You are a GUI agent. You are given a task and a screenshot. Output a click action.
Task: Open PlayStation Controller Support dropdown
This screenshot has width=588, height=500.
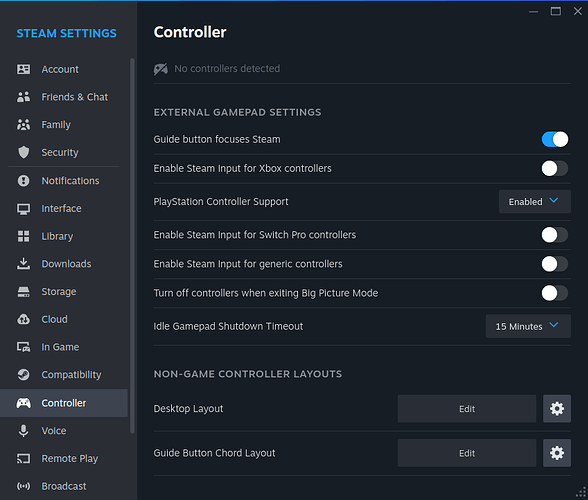(534, 201)
